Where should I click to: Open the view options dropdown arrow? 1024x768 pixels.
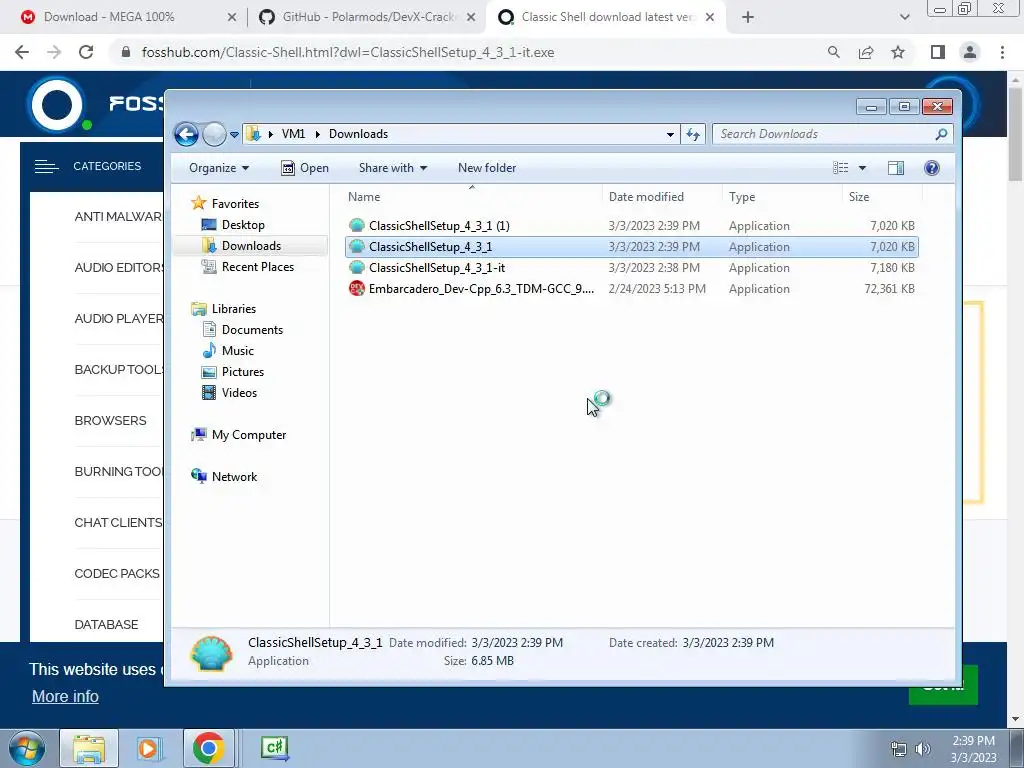(x=862, y=168)
